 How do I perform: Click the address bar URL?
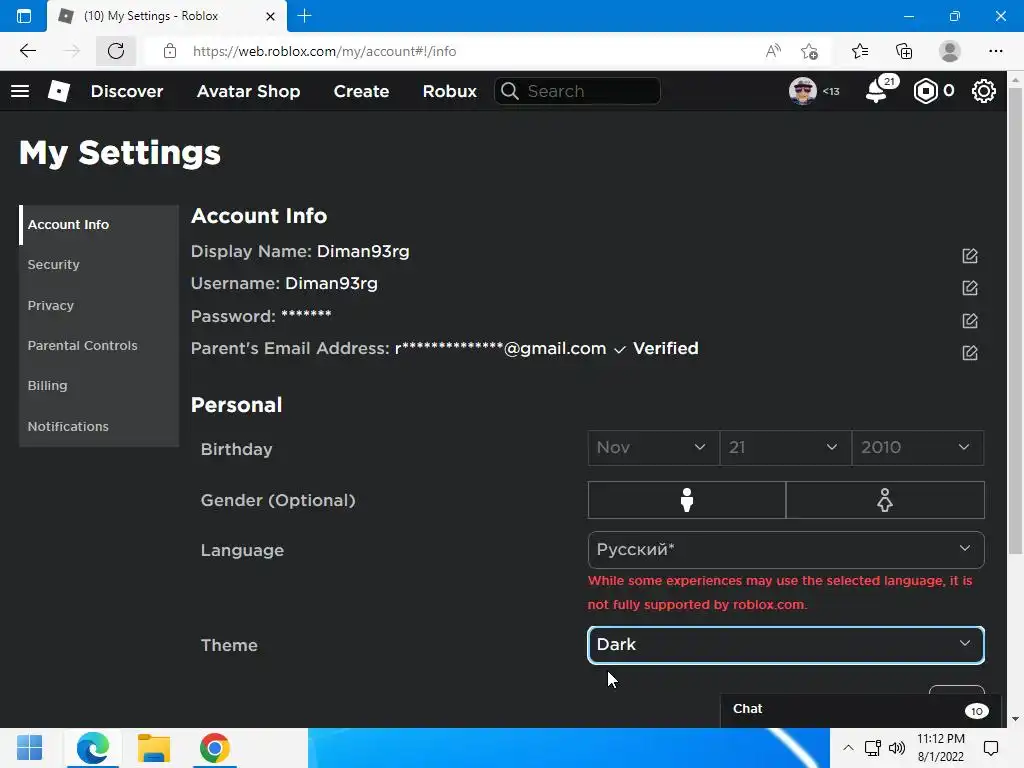325,51
